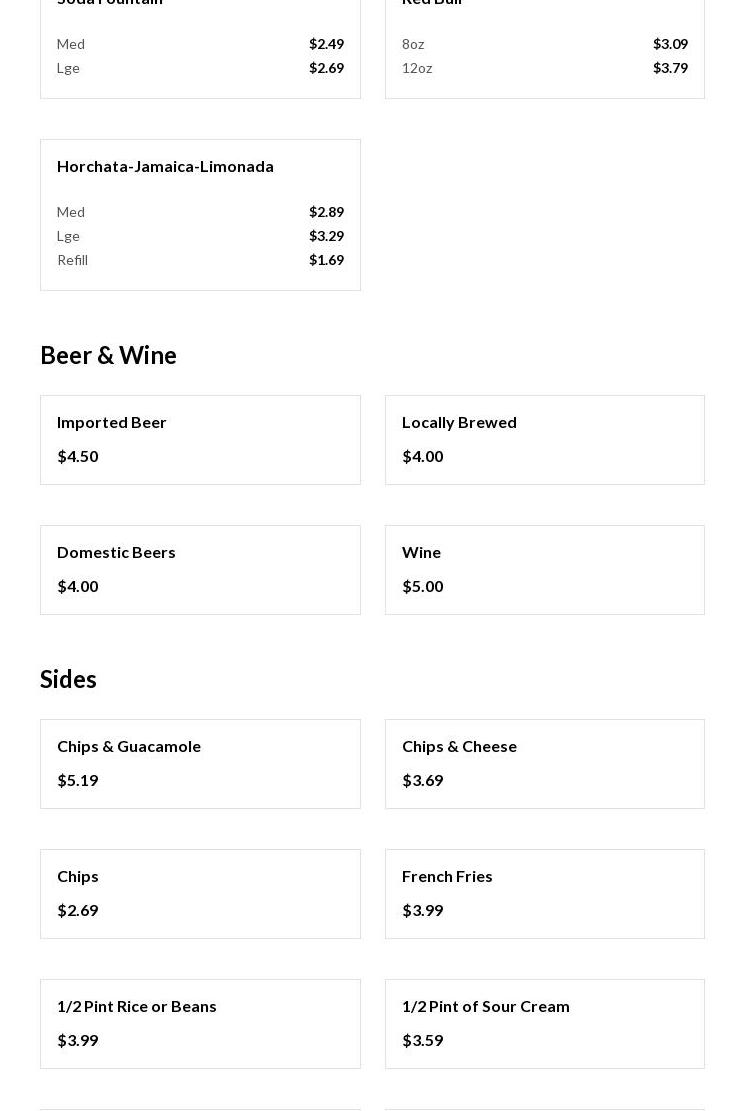This screenshot has height=1111, width=745.
Task: Click the Beer & Wine section heading
Action: 108,355
